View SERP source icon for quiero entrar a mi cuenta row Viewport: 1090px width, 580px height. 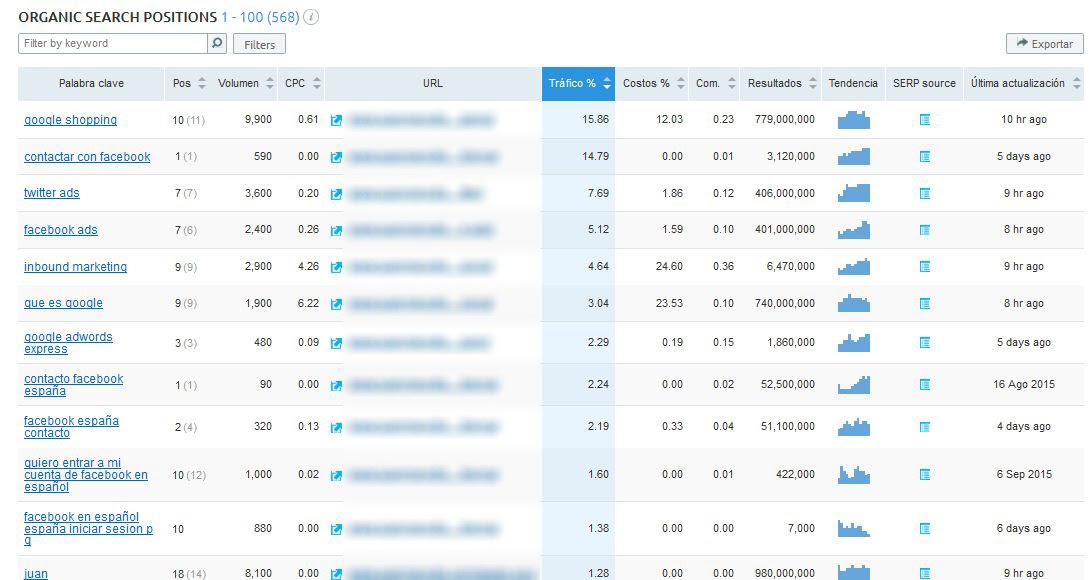pyautogui.click(x=925, y=474)
